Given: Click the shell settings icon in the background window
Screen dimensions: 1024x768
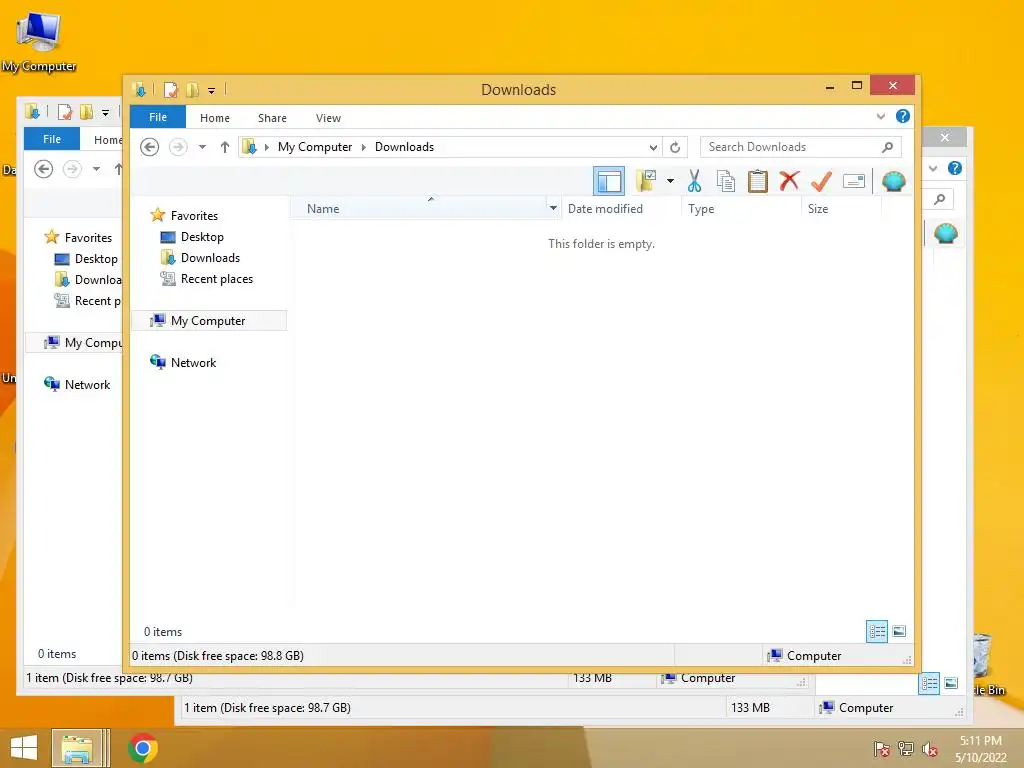Looking at the screenshot, I should point(946,233).
